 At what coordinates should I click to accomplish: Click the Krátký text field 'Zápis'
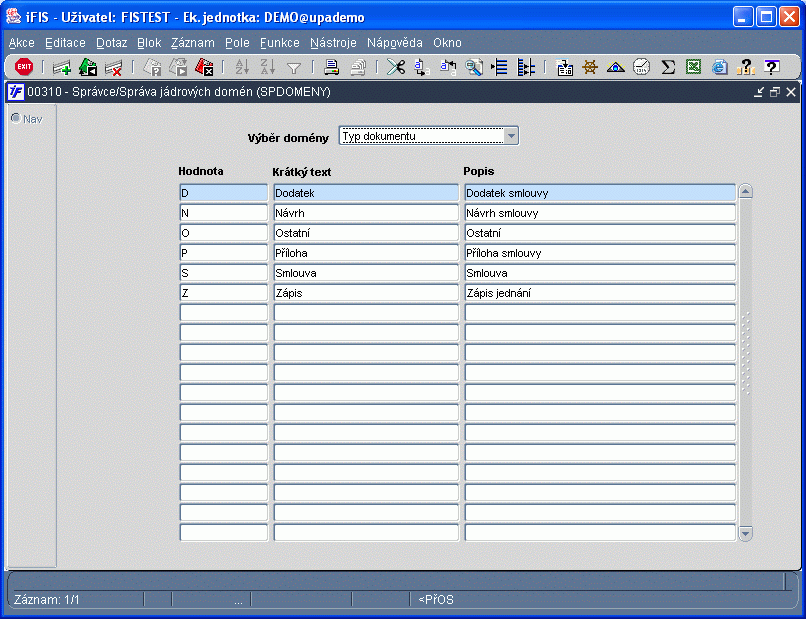click(366, 293)
